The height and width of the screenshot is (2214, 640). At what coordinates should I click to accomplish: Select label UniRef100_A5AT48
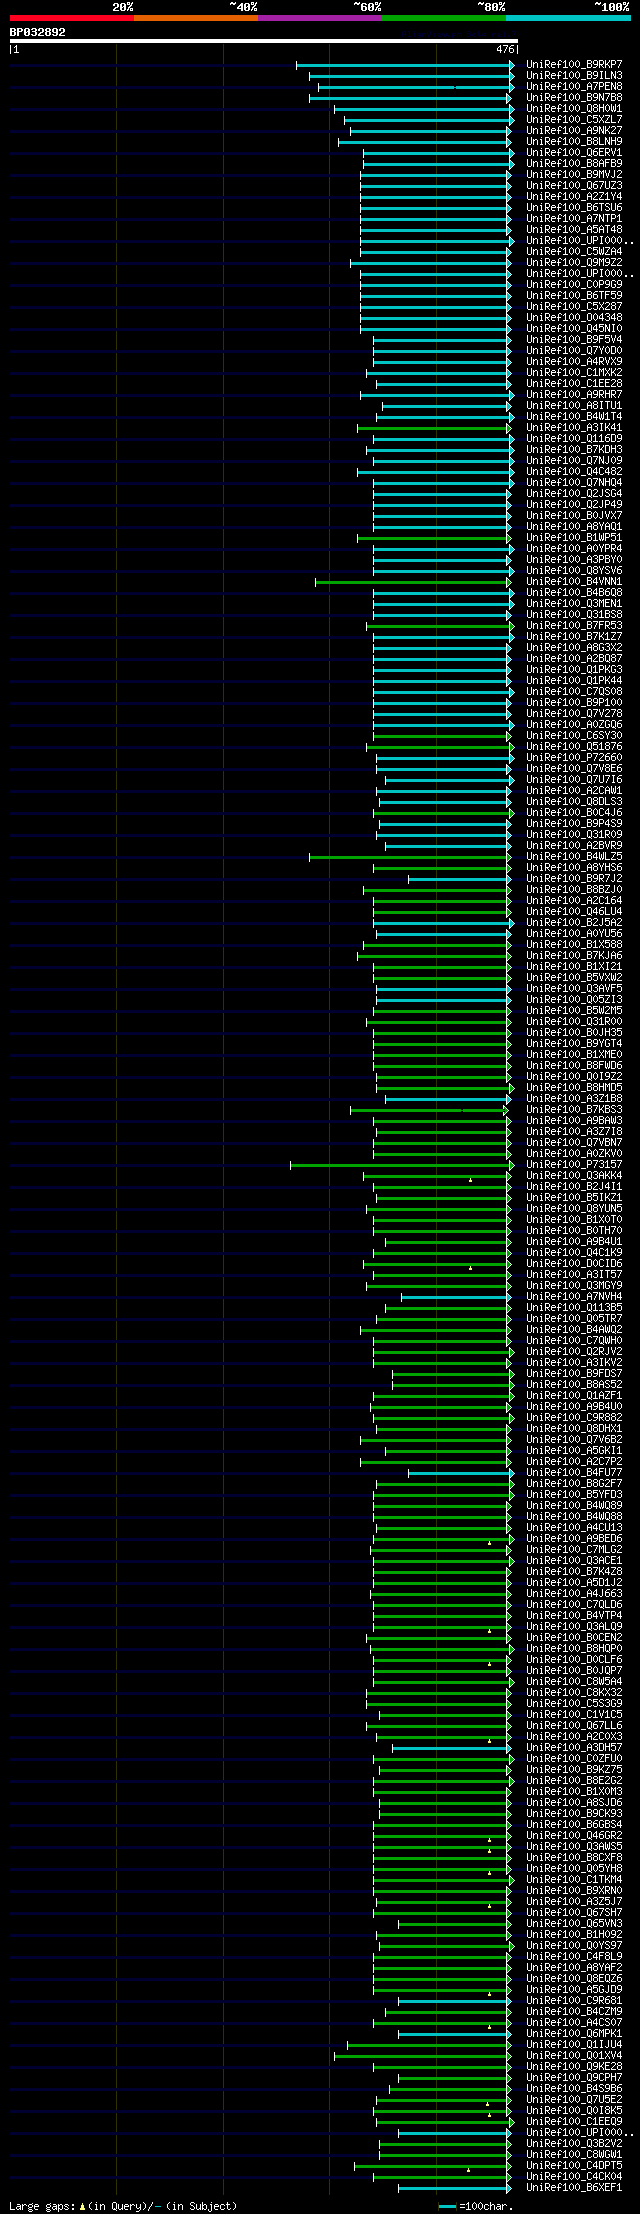pyautogui.click(x=574, y=229)
